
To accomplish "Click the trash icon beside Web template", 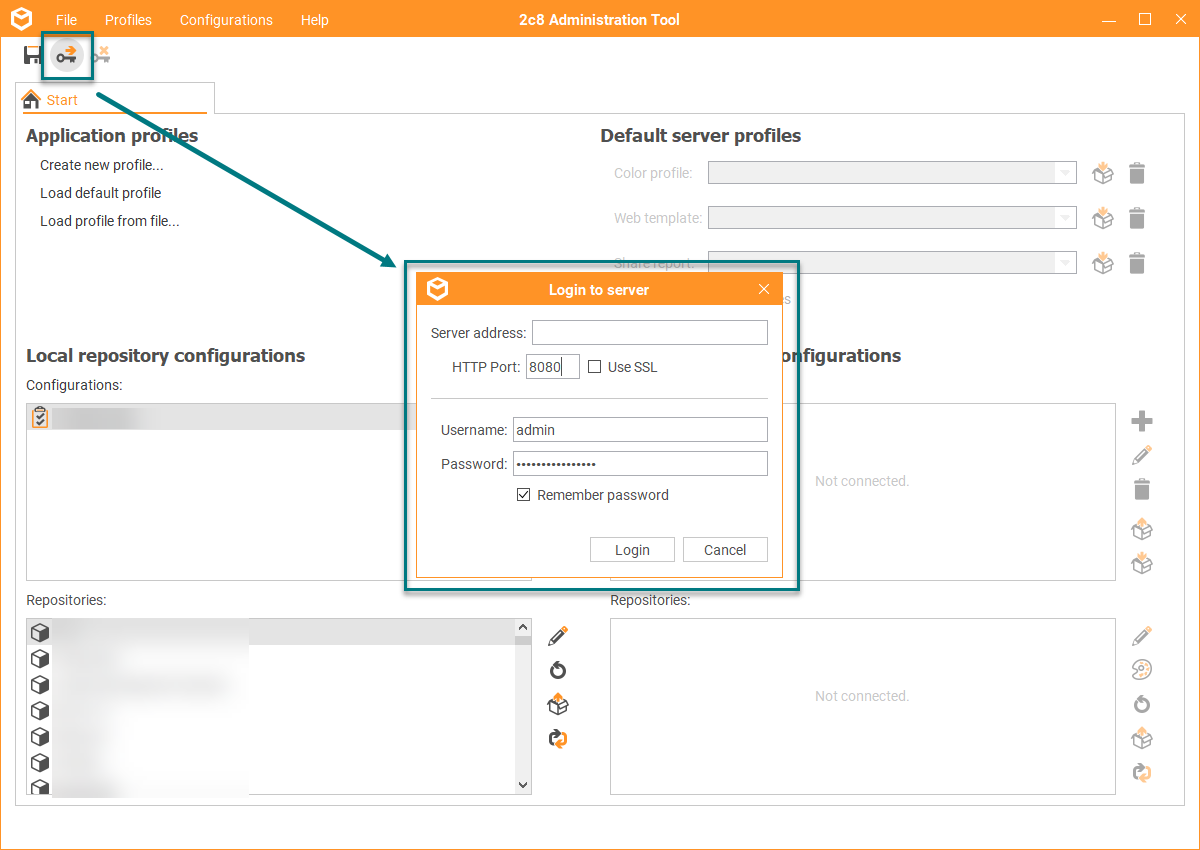I will point(1137,218).
